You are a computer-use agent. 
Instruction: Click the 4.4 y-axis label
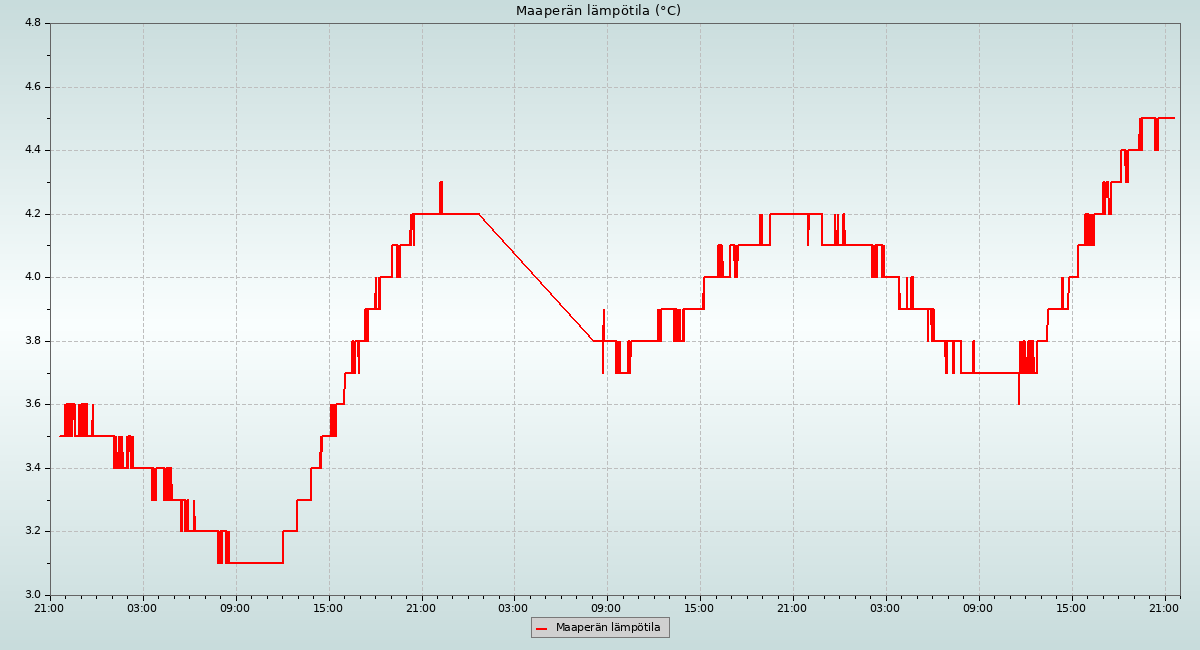[x=31, y=150]
